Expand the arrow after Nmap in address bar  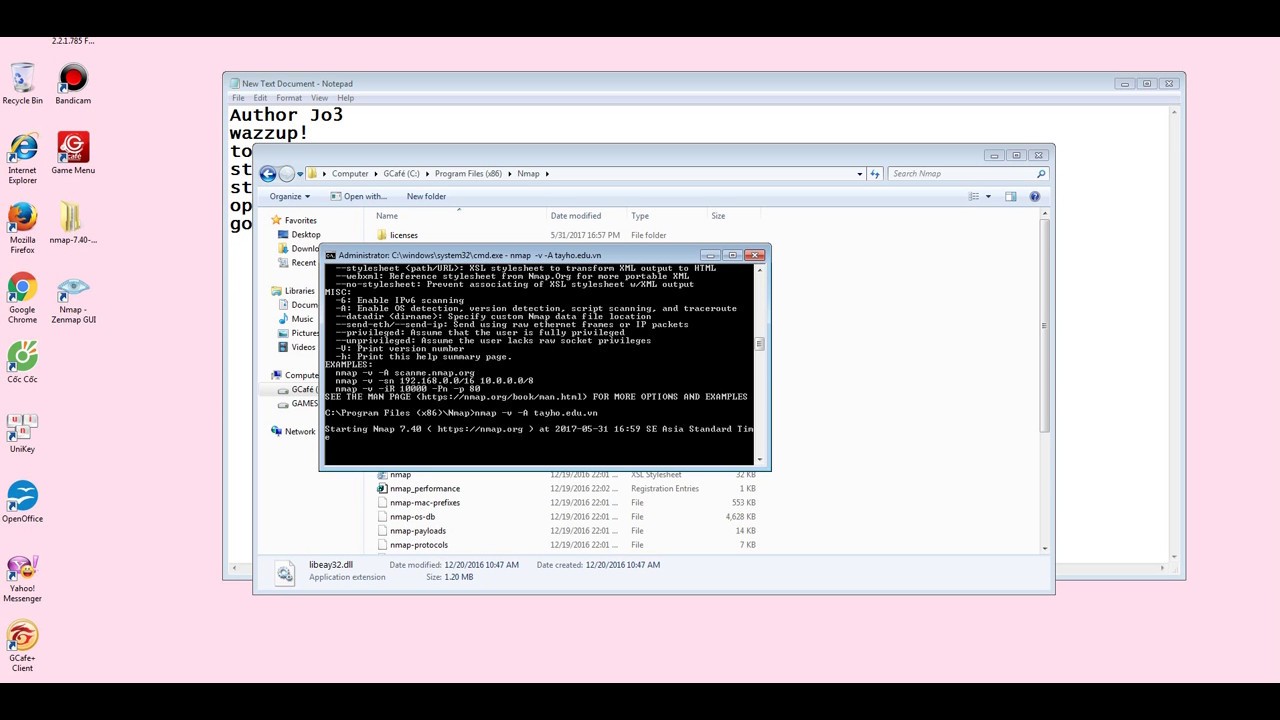coord(547,174)
